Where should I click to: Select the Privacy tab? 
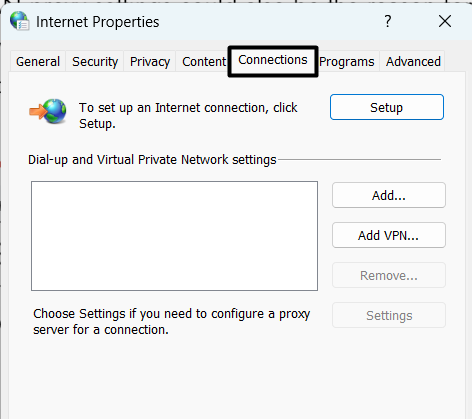150,62
